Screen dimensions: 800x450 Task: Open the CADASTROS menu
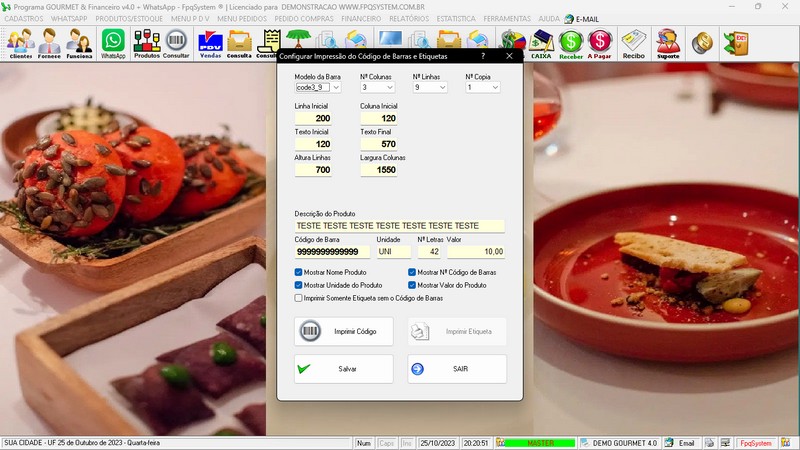24,19
